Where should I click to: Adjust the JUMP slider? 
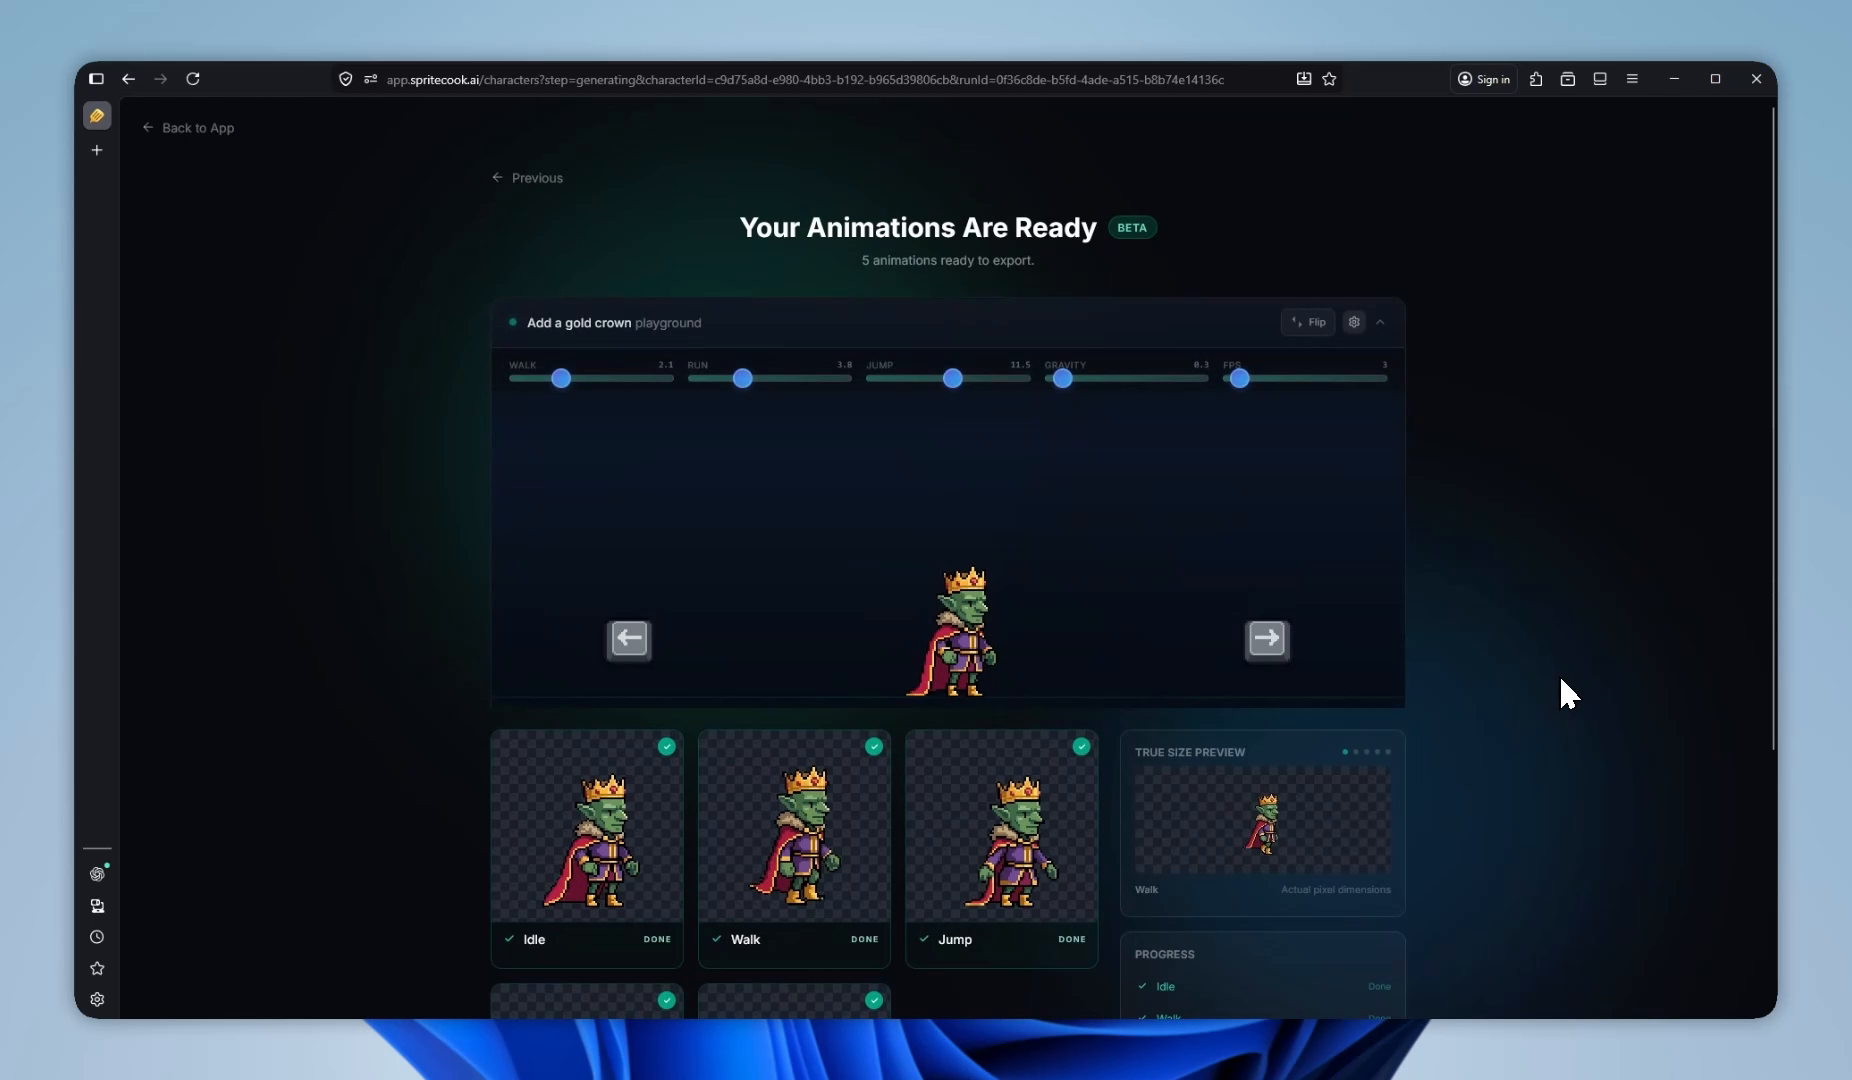point(948,378)
